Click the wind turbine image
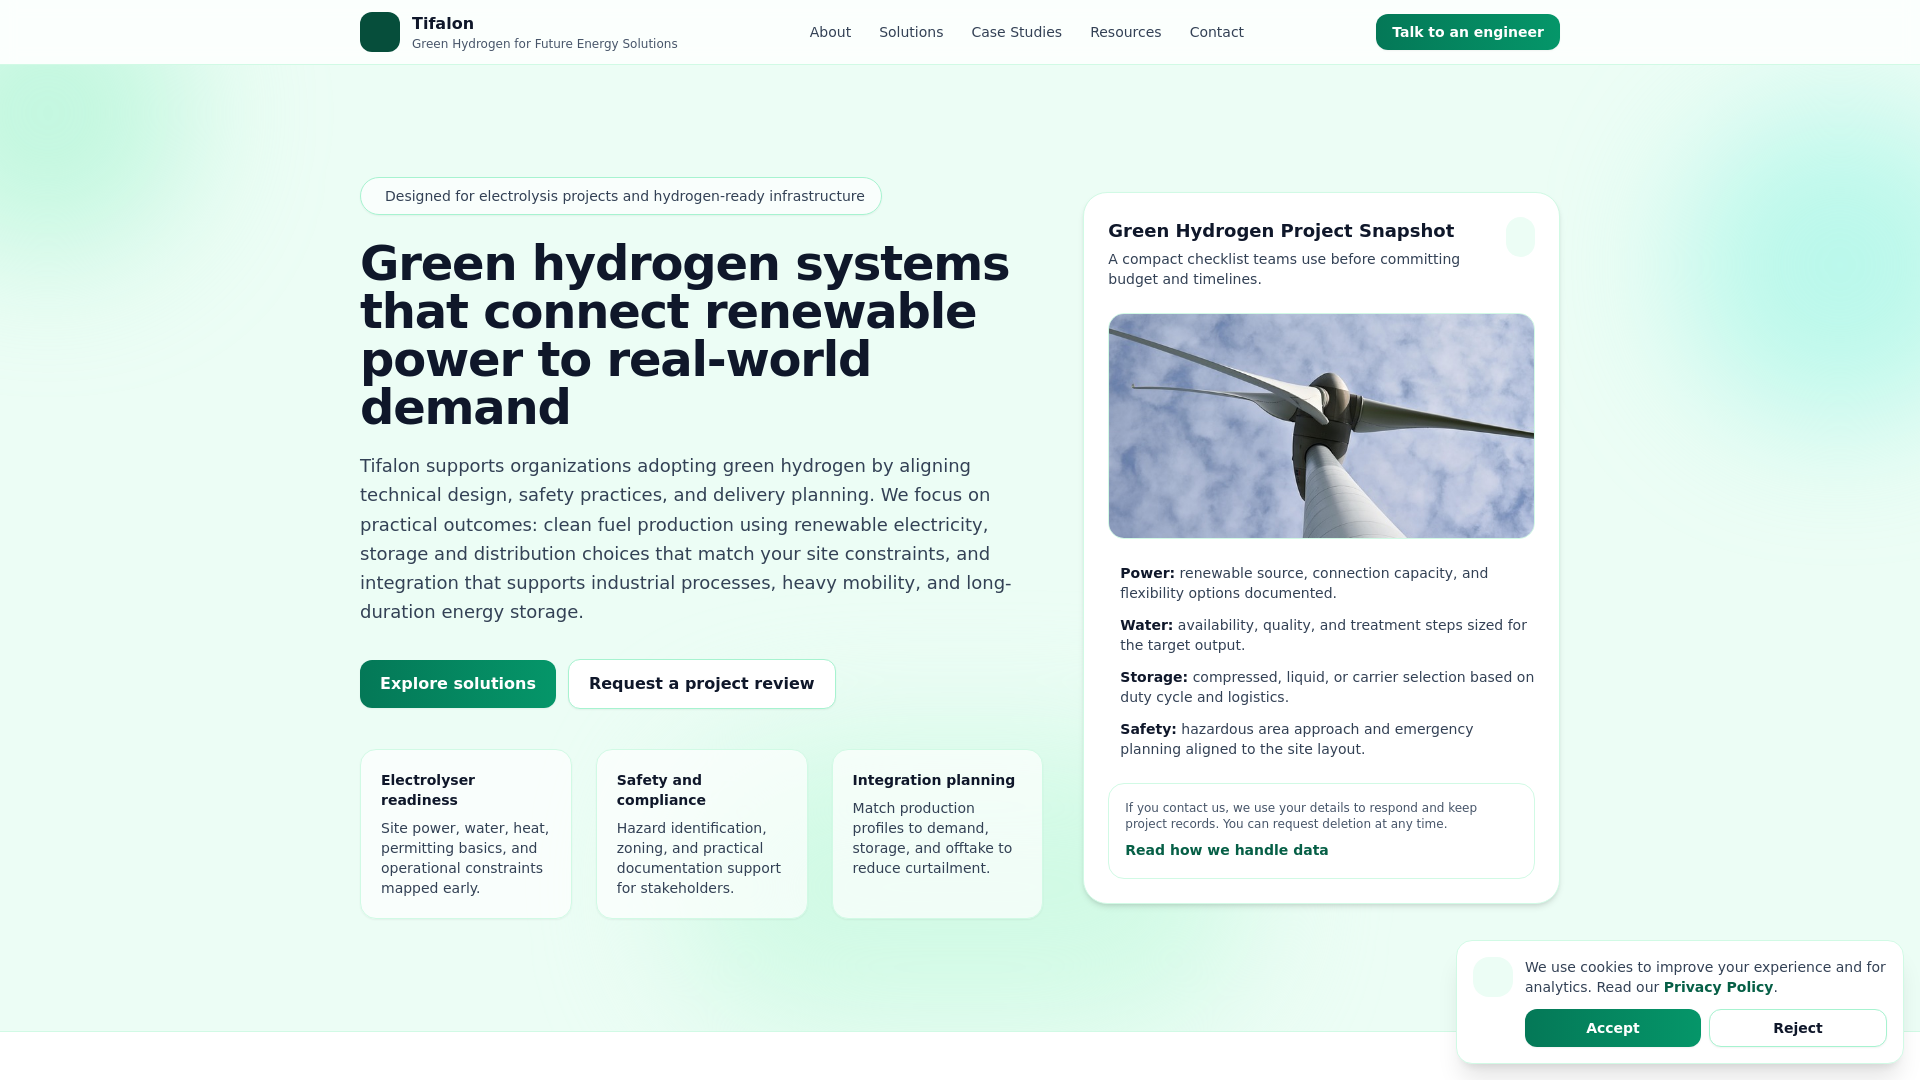This screenshot has width=1920, height=1080. [1321, 426]
